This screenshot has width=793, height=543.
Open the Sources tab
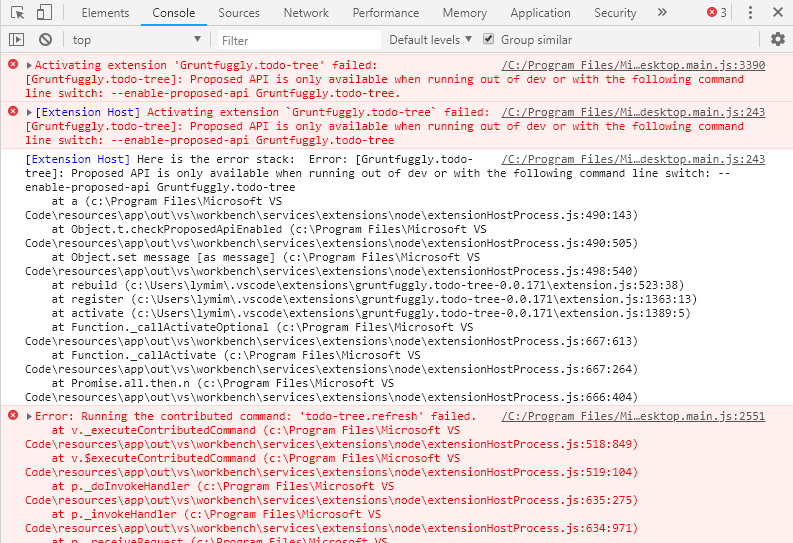click(x=239, y=13)
